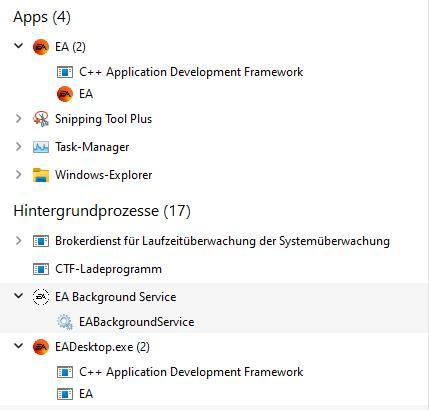Expand the Windows-Explorer entry

19,175
